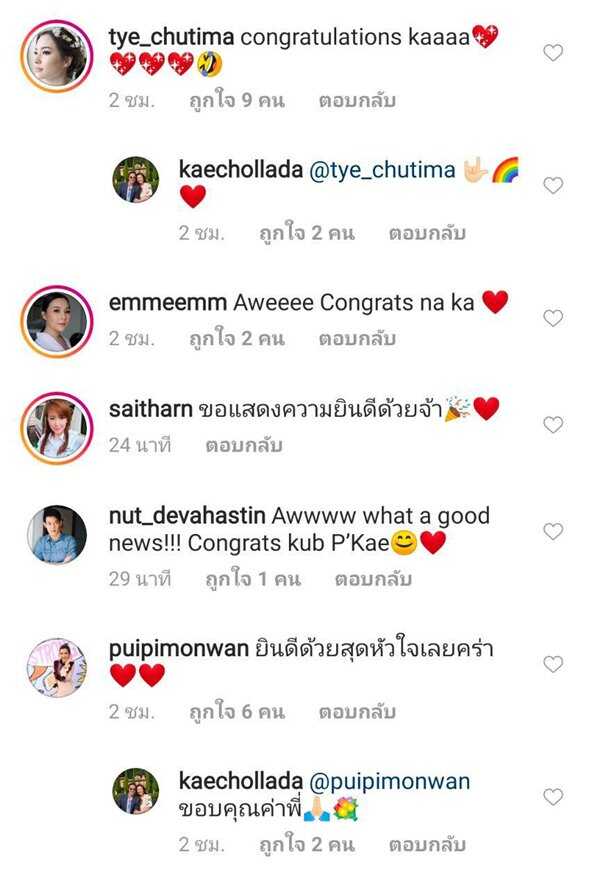Tap heart on kaechollada's reply to tye_chutima
The height and width of the screenshot is (888, 600).
click(553, 185)
